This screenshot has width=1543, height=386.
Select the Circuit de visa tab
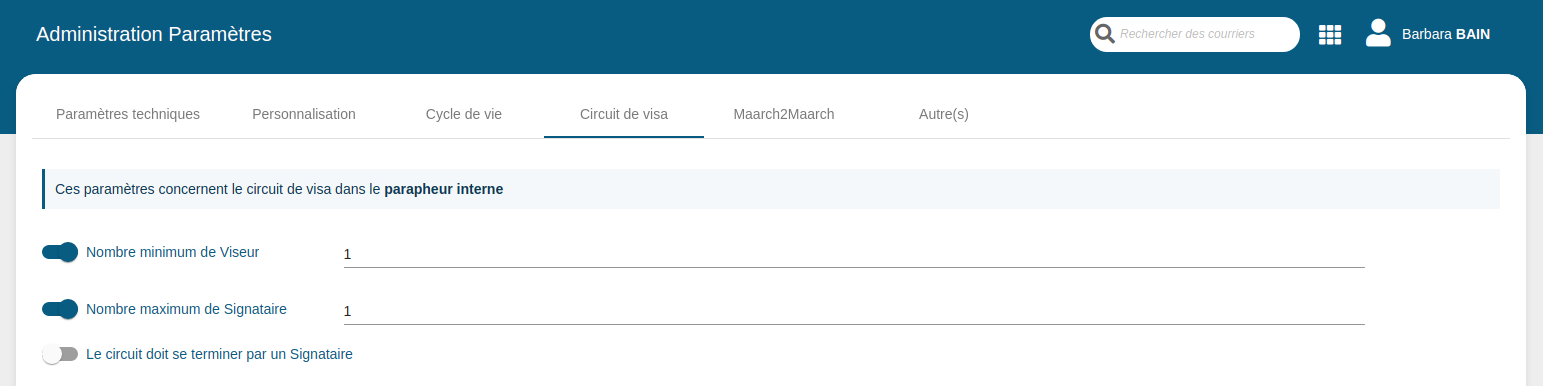pyautogui.click(x=624, y=114)
